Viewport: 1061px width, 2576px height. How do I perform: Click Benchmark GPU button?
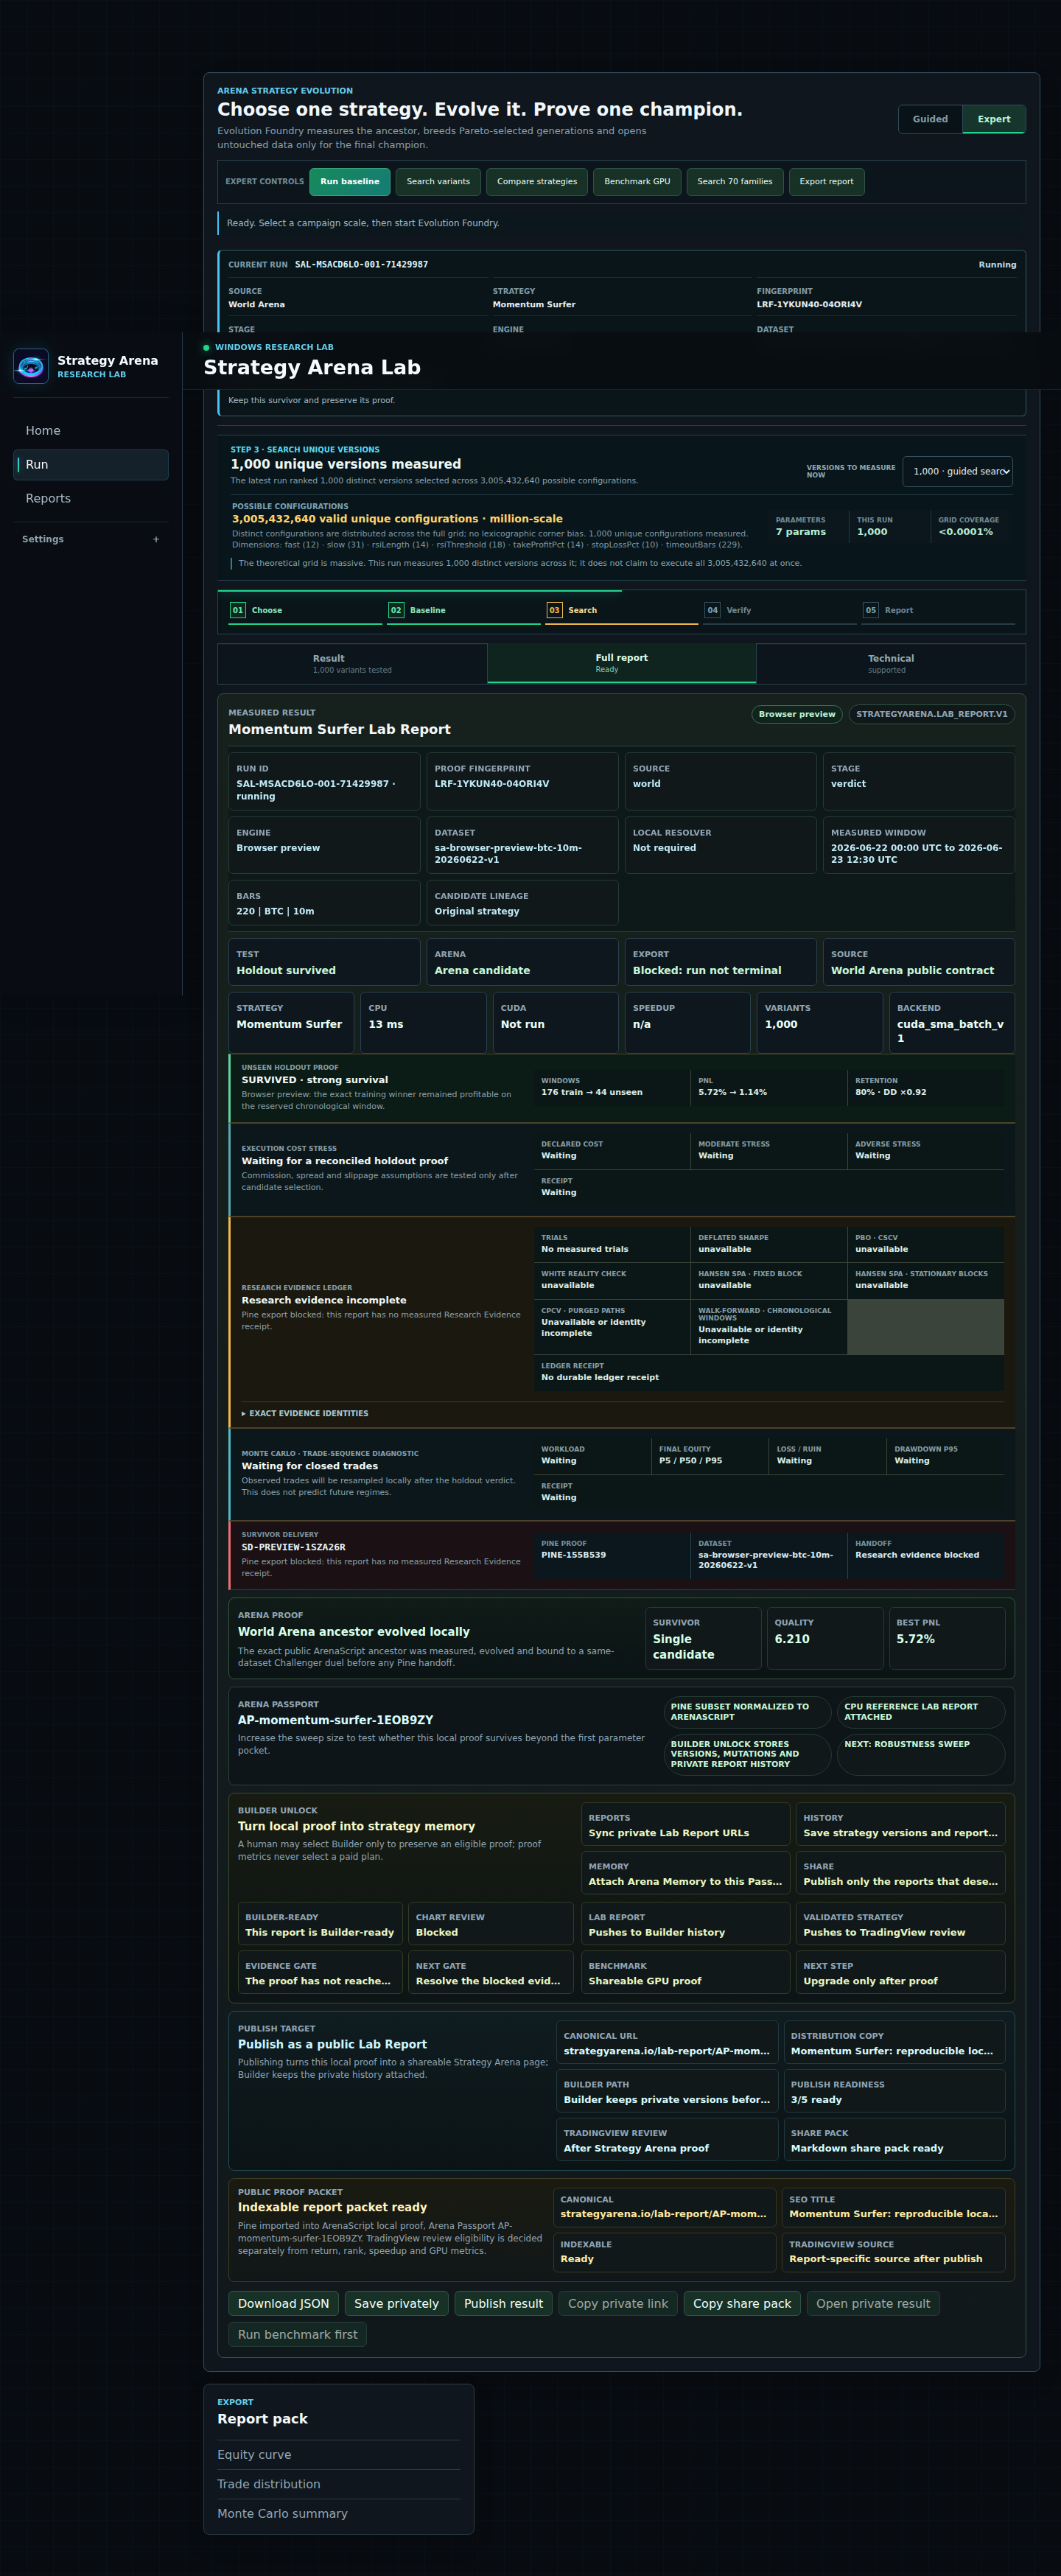[x=637, y=182]
